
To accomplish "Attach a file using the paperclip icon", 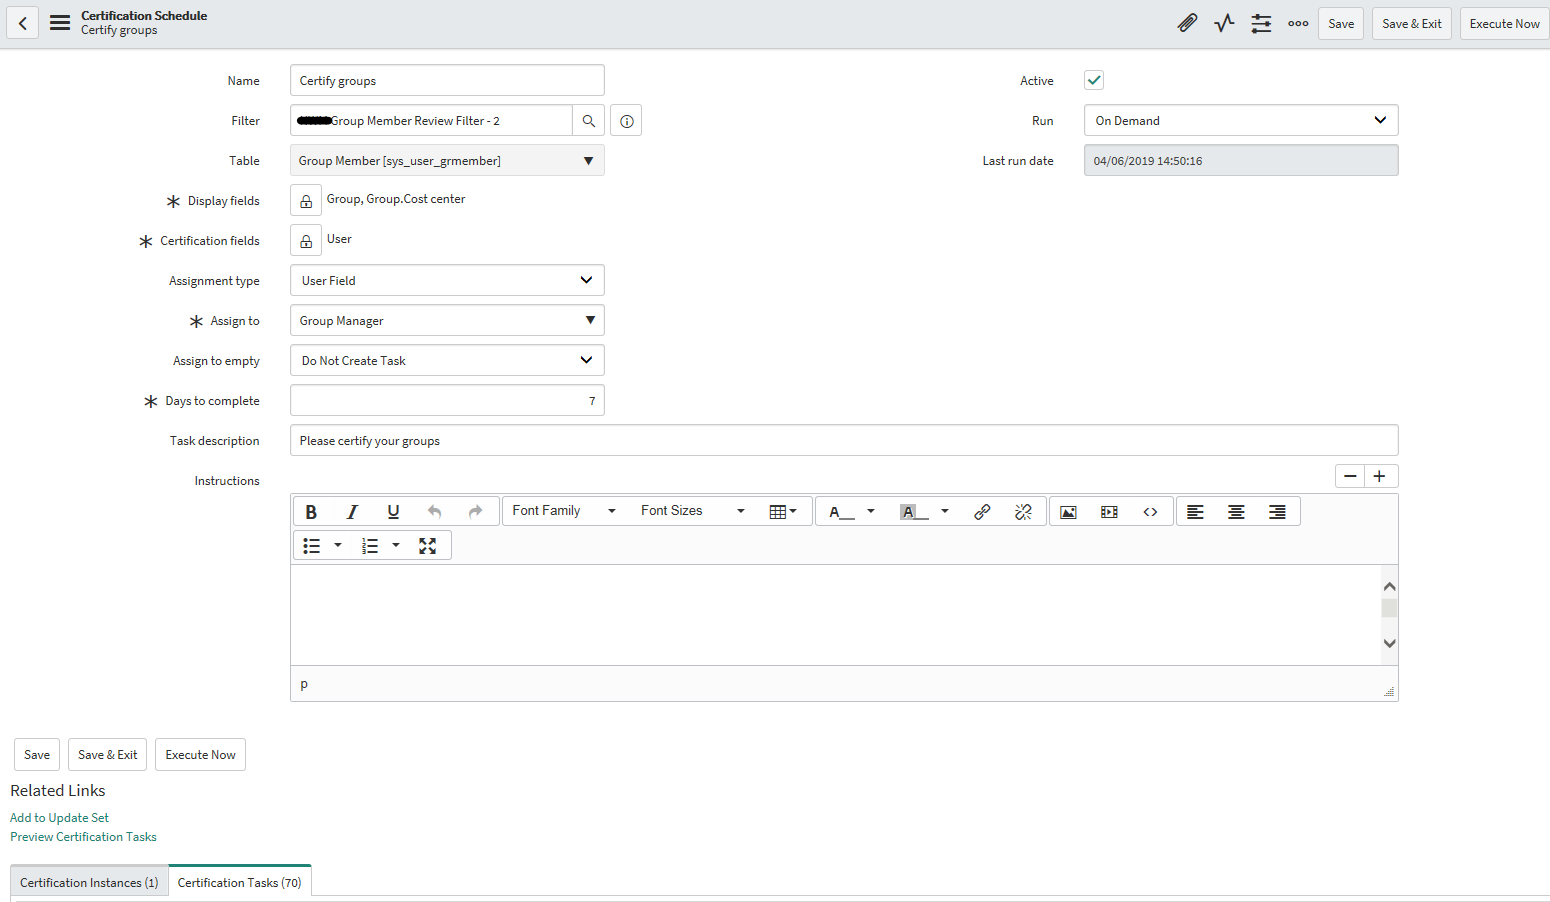I will (1187, 22).
